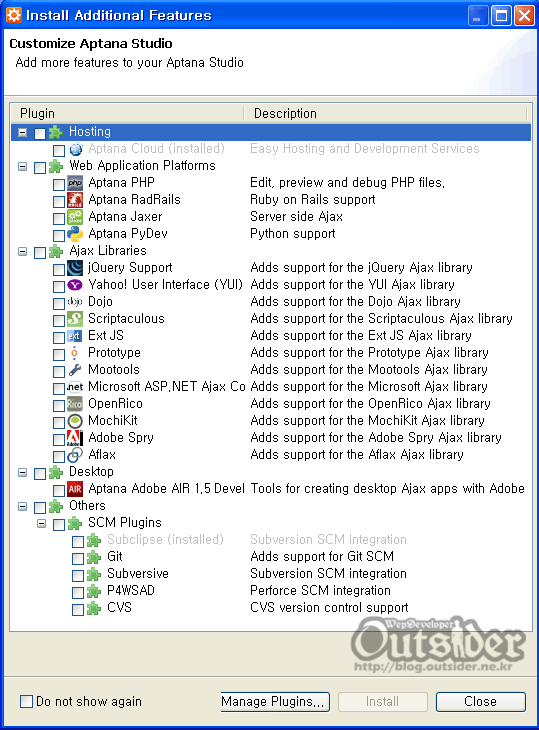Click 'Perforce SCM integration' description
The width and height of the screenshot is (539, 730).
pos(320,591)
